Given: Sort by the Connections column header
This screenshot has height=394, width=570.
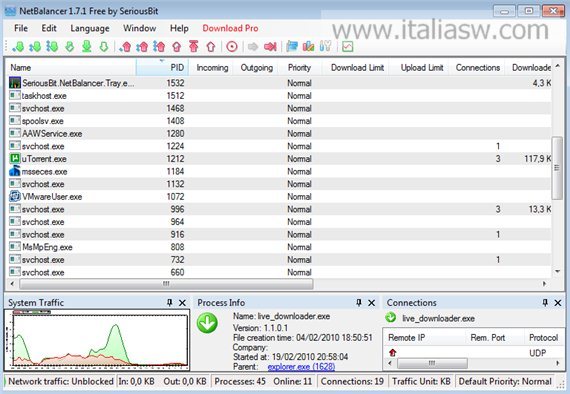Looking at the screenshot, I should click(x=478, y=68).
